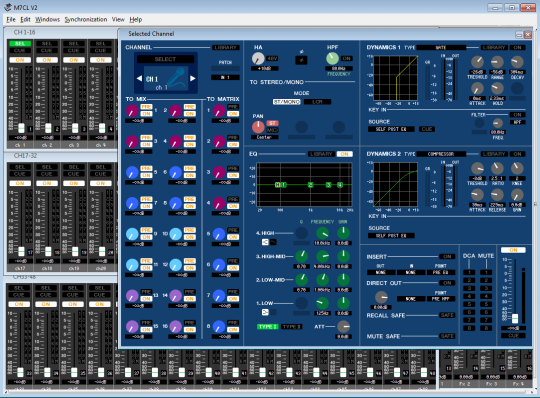Click the ch 1 fader in CH1-16 window
The image size is (540, 398).
(21, 128)
